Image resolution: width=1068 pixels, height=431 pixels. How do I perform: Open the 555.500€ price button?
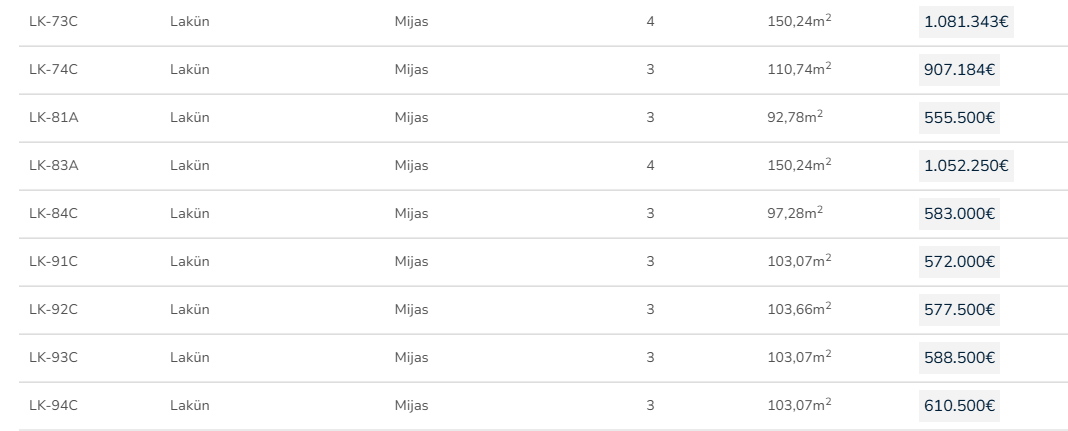point(959,117)
